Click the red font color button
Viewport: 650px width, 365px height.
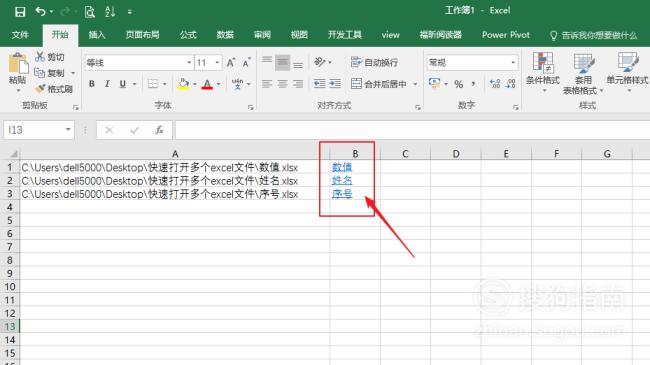(x=207, y=84)
